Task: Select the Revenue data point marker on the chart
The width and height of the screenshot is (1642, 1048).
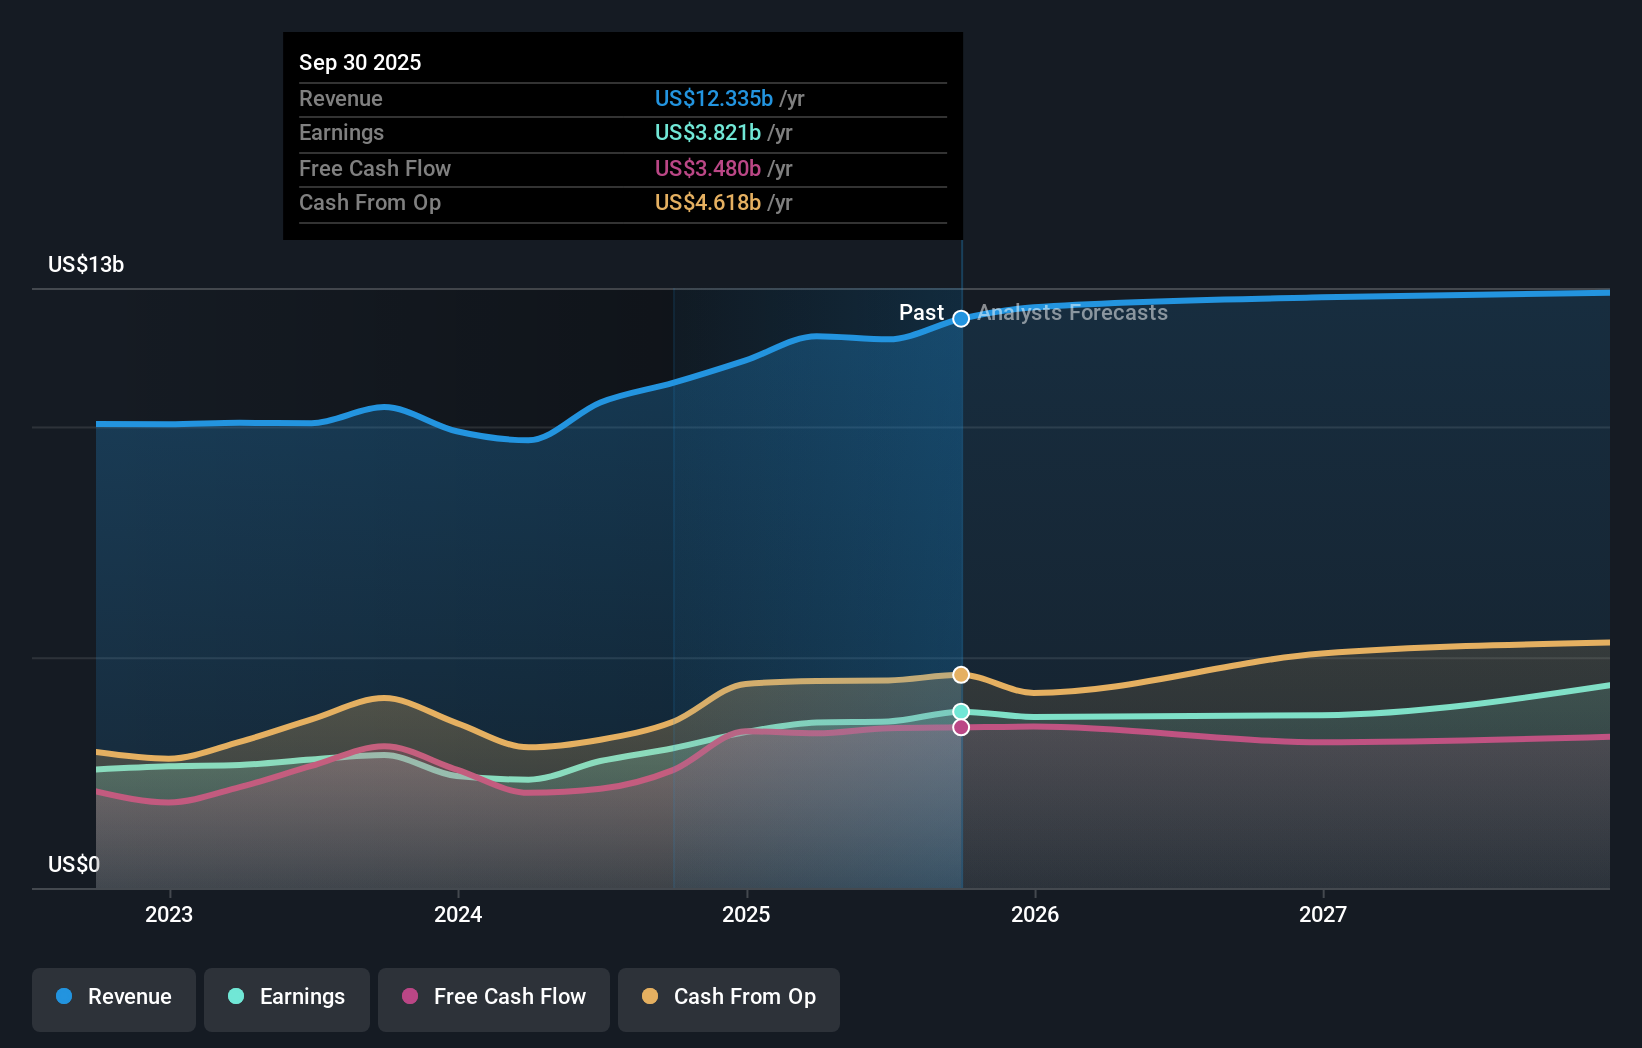Action: point(960,319)
